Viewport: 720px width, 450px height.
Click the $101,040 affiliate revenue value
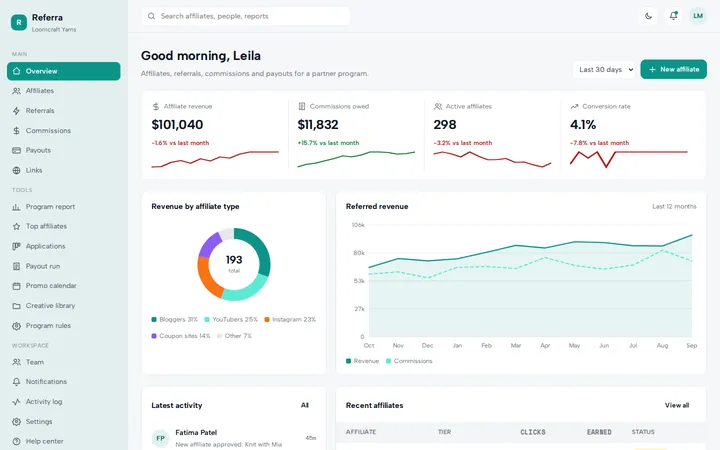coord(177,125)
